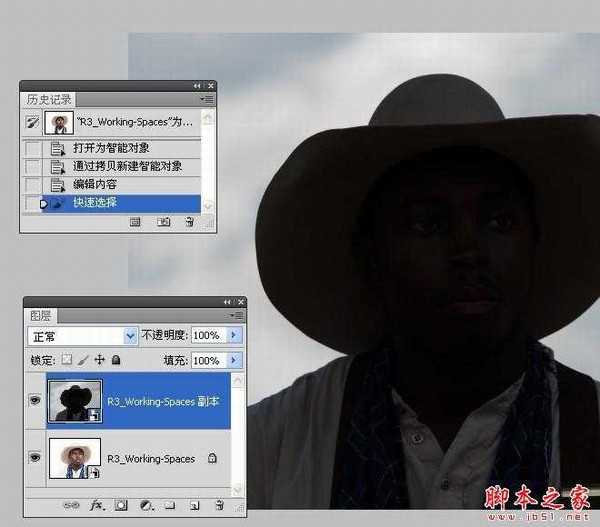Click the Layers list scroll-up arrow
This screenshot has height=527, width=600.
(x=238, y=380)
